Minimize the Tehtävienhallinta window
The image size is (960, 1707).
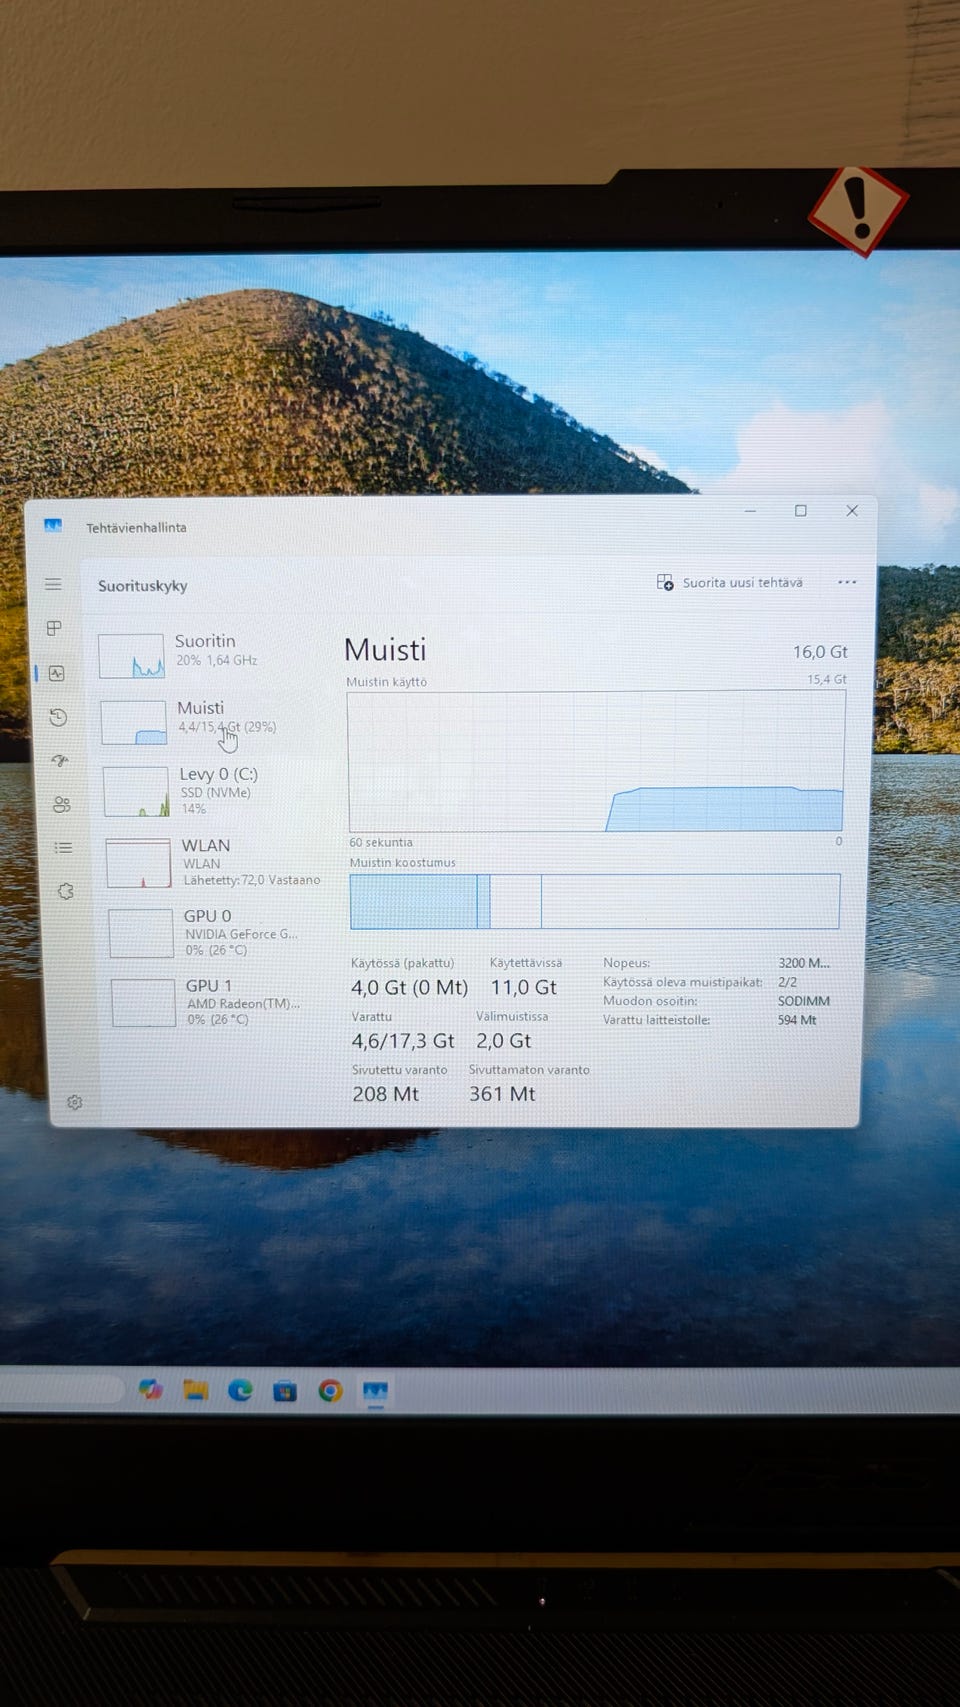pos(750,511)
